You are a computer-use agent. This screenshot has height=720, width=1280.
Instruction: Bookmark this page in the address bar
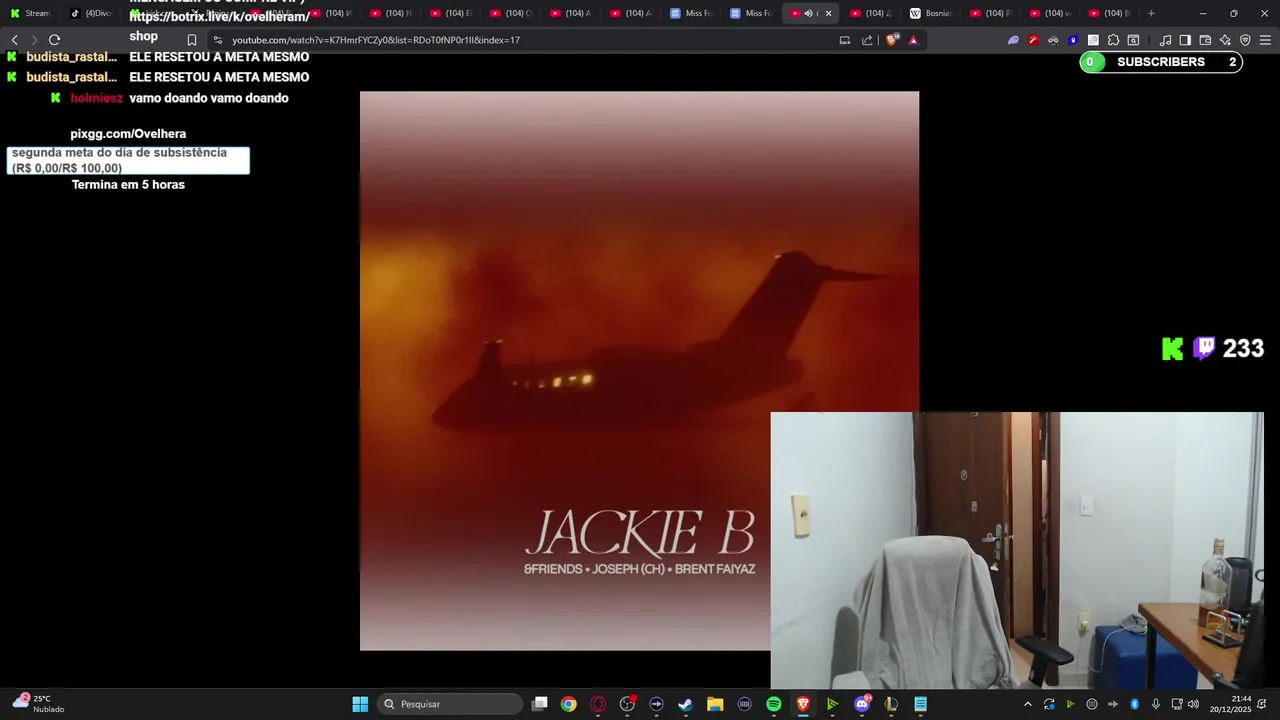tap(192, 40)
